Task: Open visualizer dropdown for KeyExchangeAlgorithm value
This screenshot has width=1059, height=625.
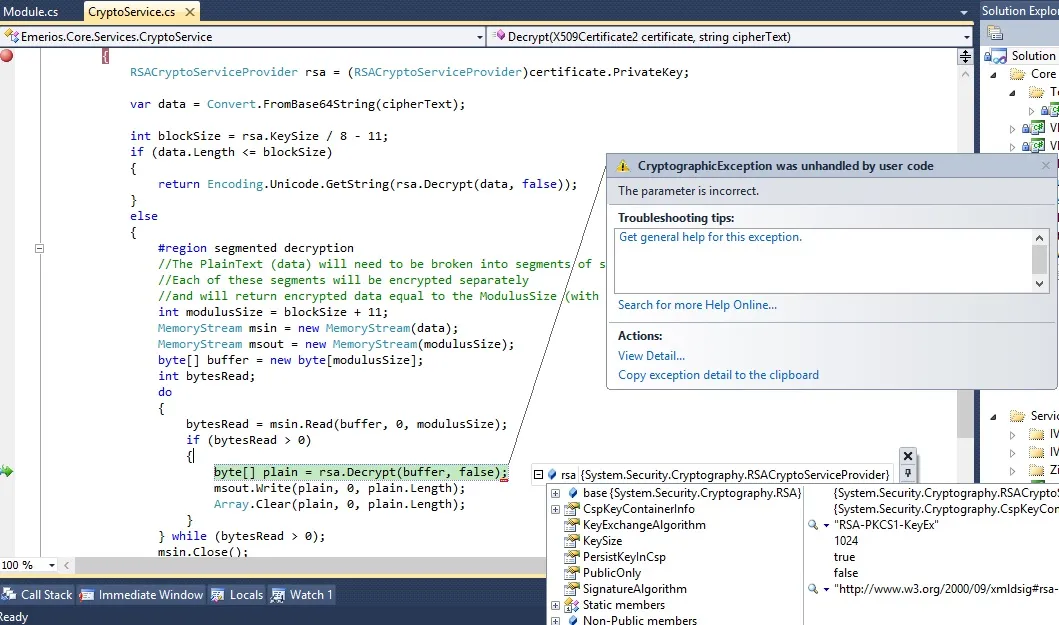Action: pyautogui.click(x=826, y=525)
